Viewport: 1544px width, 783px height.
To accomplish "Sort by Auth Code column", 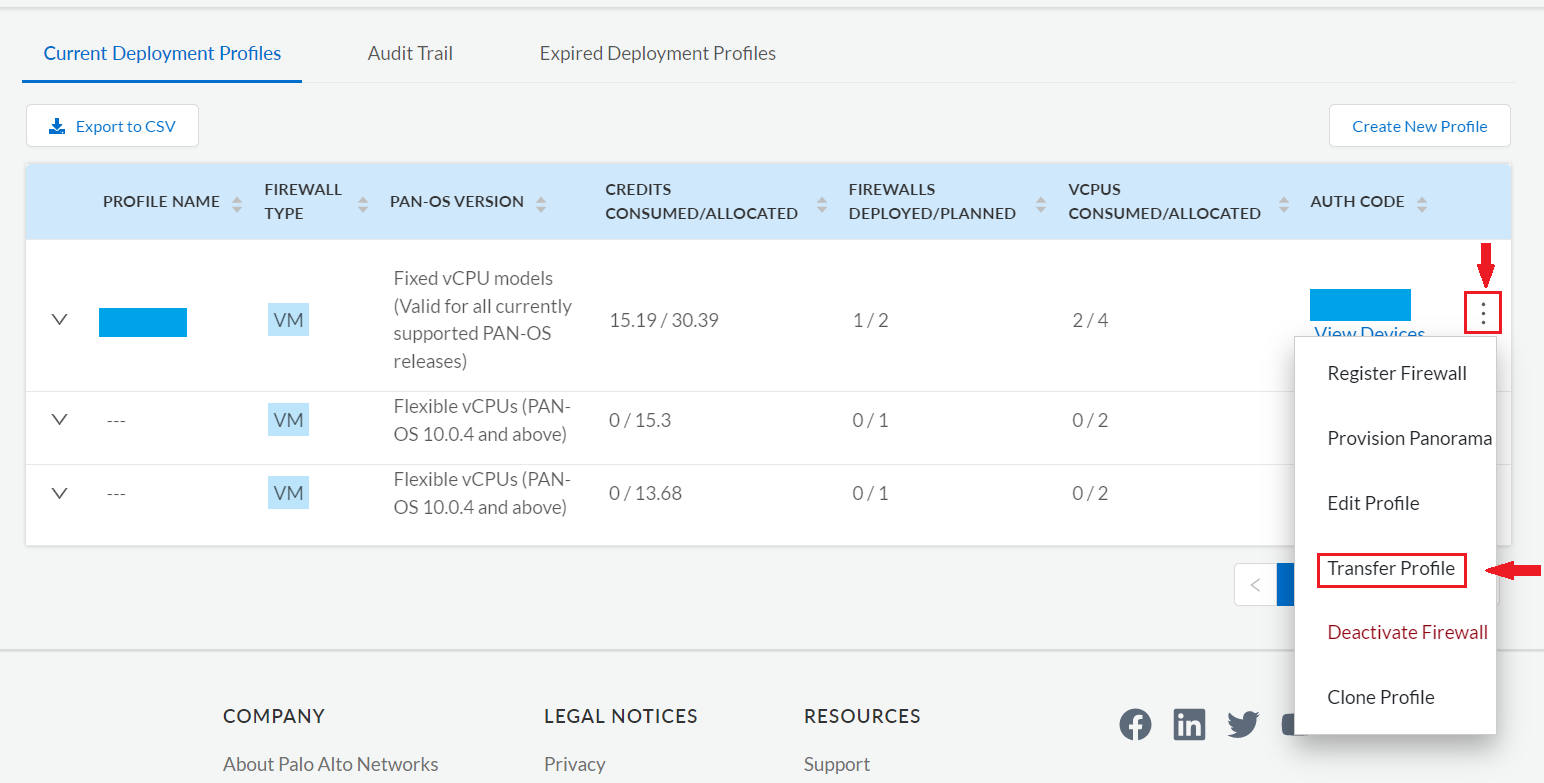I will (x=1422, y=203).
